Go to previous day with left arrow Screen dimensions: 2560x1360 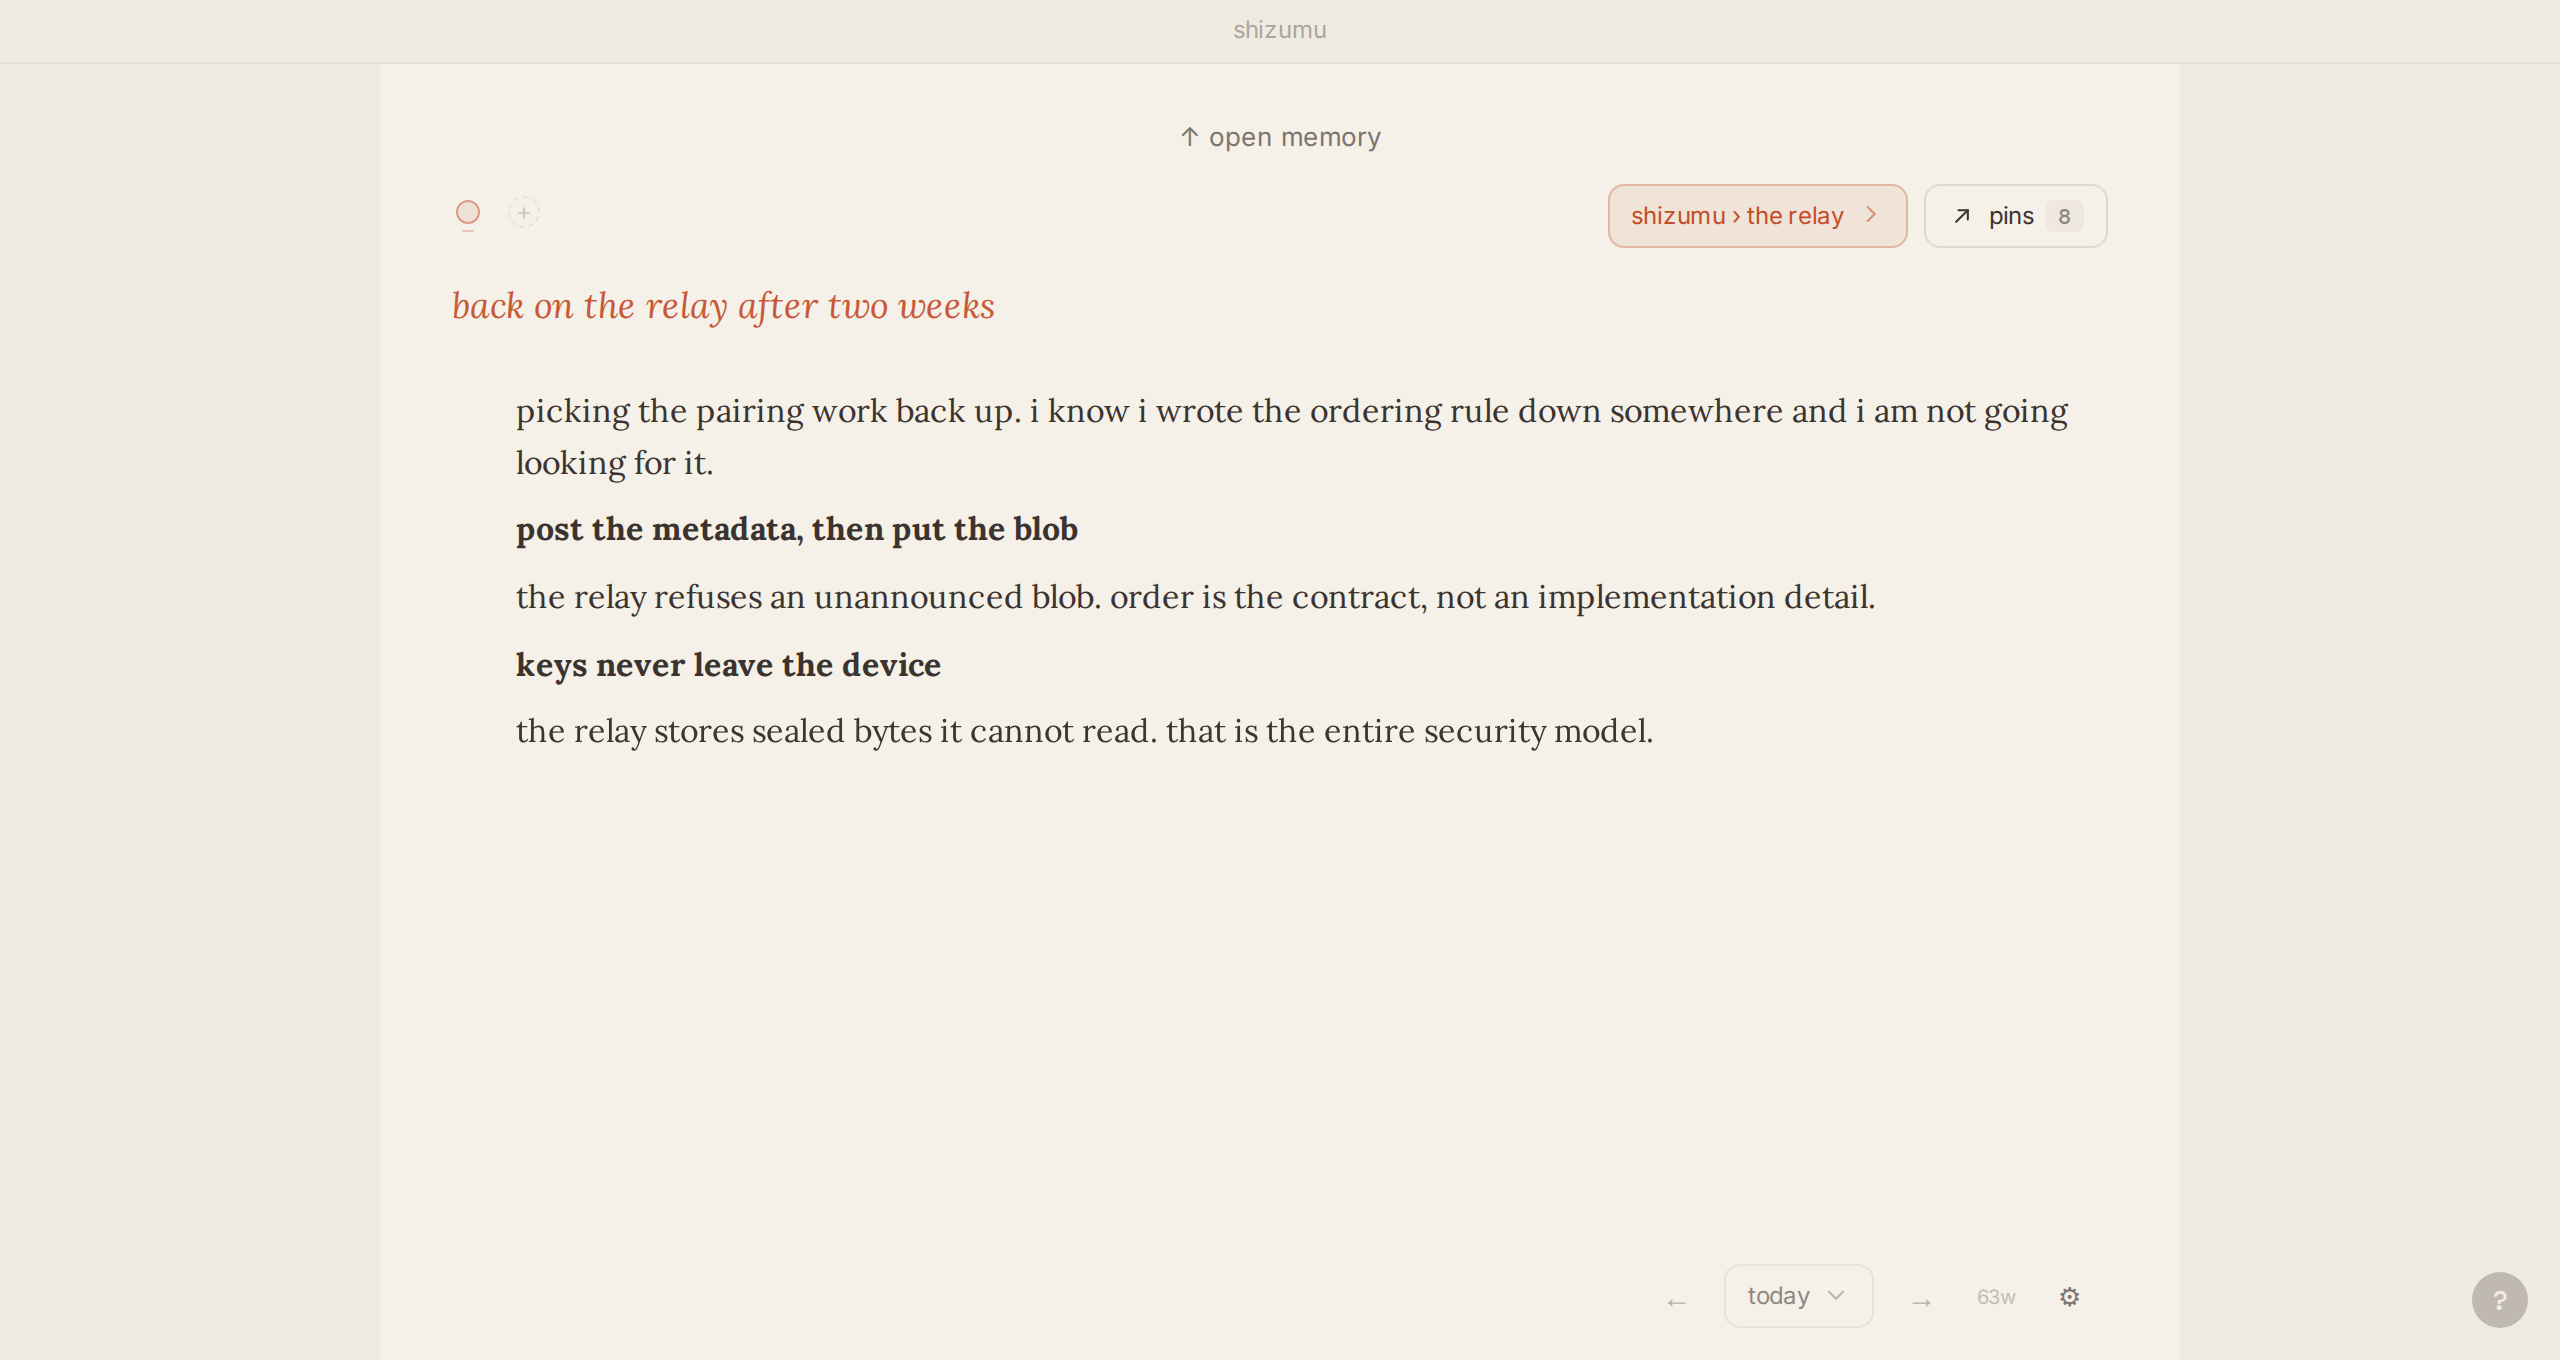coord(1677,1302)
